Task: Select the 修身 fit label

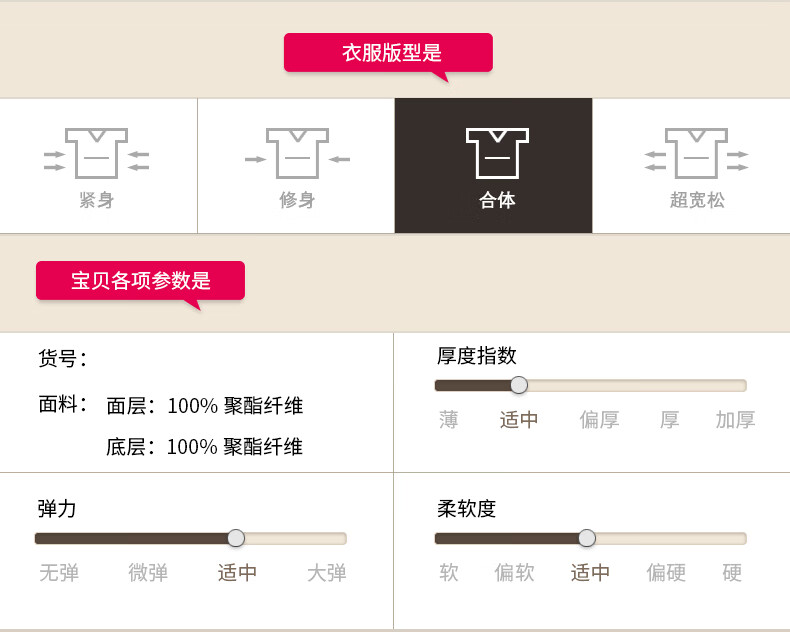Action: tap(297, 200)
